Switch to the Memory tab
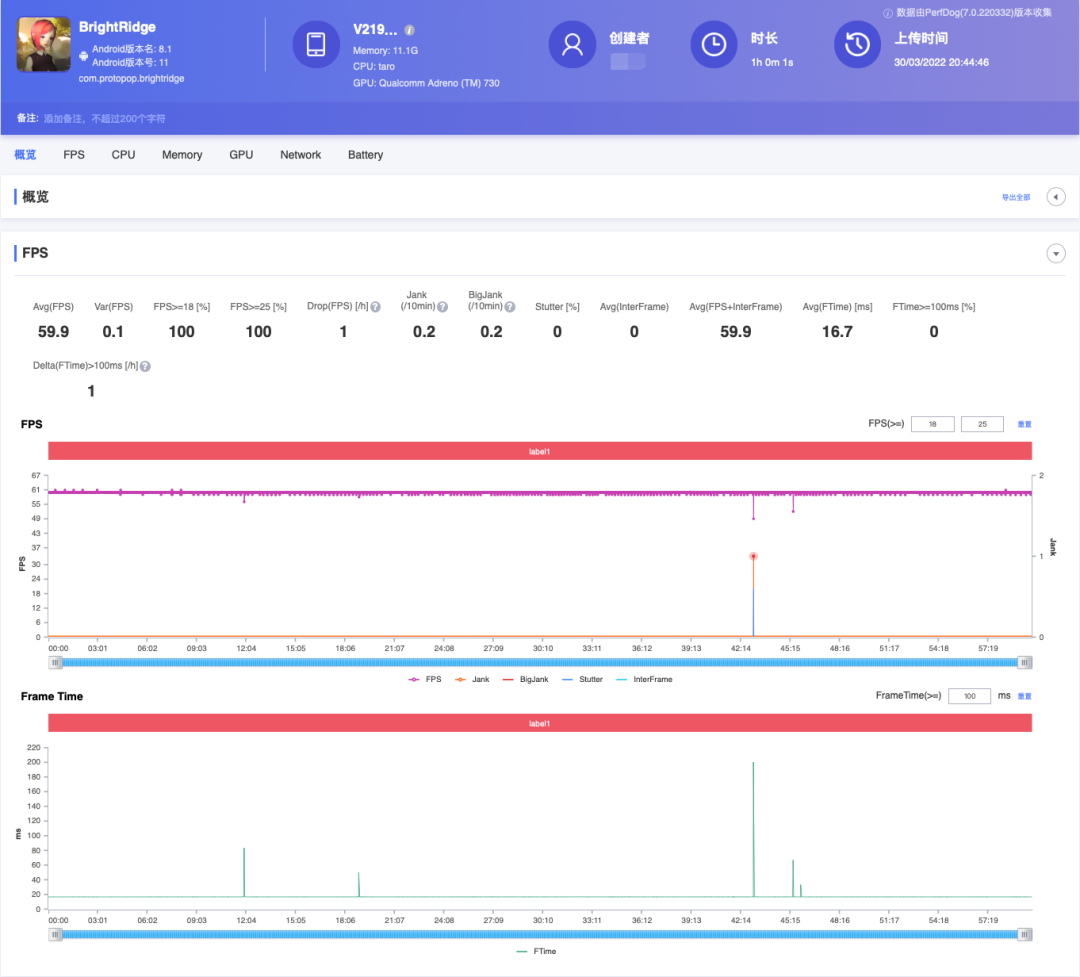This screenshot has height=977, width=1080. tap(182, 155)
